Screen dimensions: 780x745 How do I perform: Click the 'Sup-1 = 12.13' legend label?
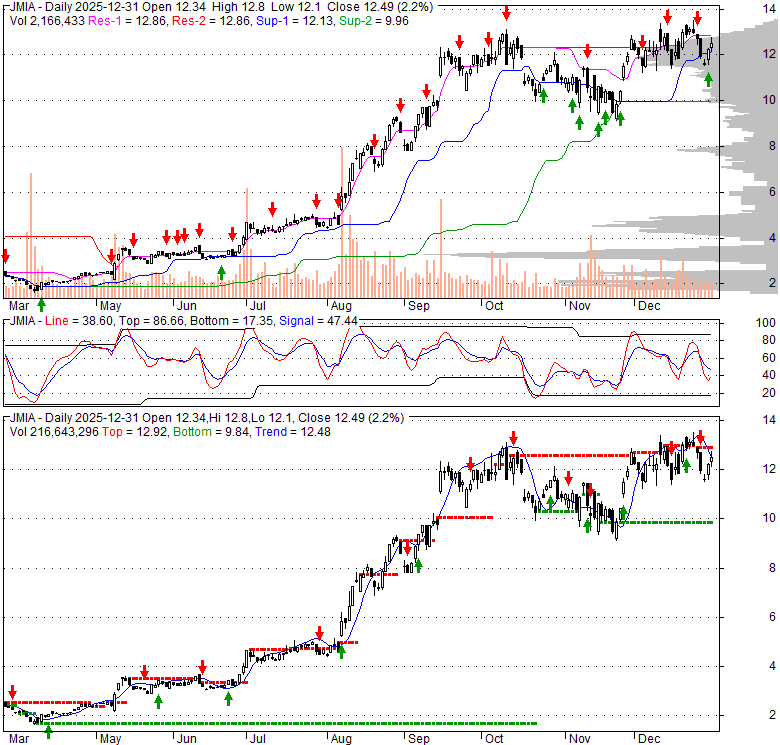[x=295, y=21]
